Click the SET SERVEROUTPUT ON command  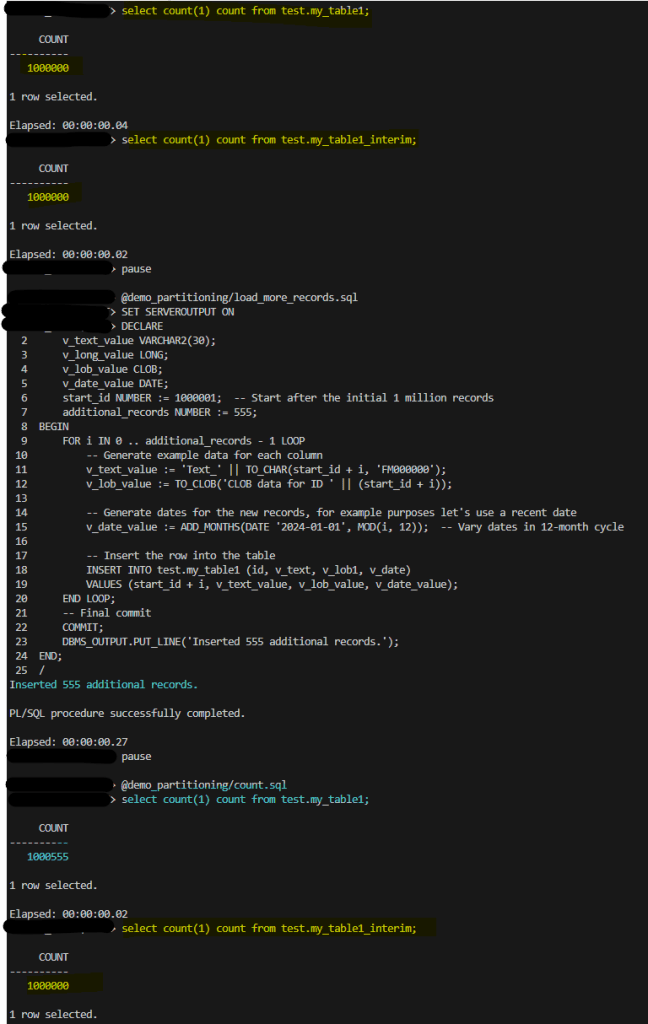click(x=178, y=312)
